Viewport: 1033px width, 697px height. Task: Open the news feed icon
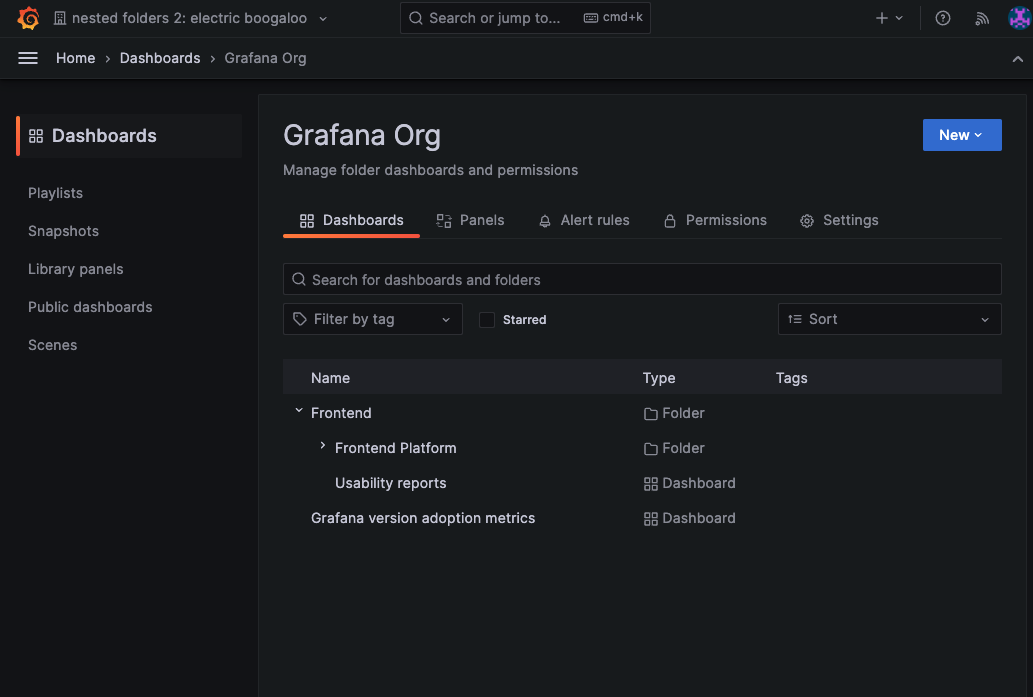coord(982,17)
